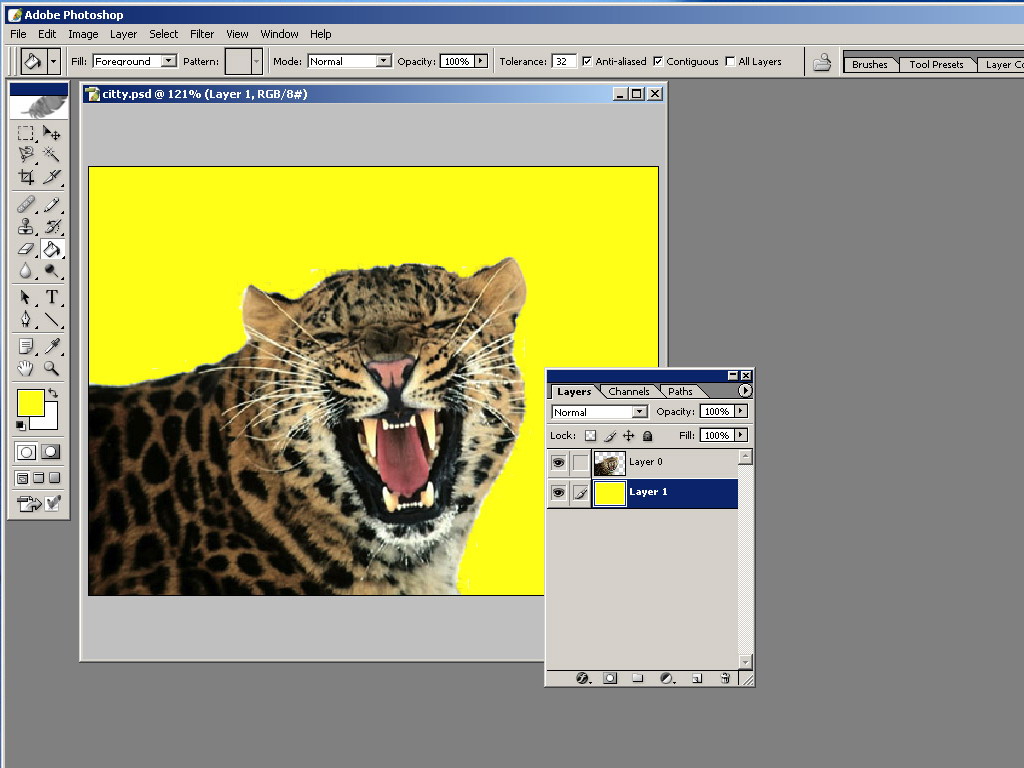This screenshot has width=1024, height=768.
Task: Toggle Lock image pixels
Action: tap(610, 436)
